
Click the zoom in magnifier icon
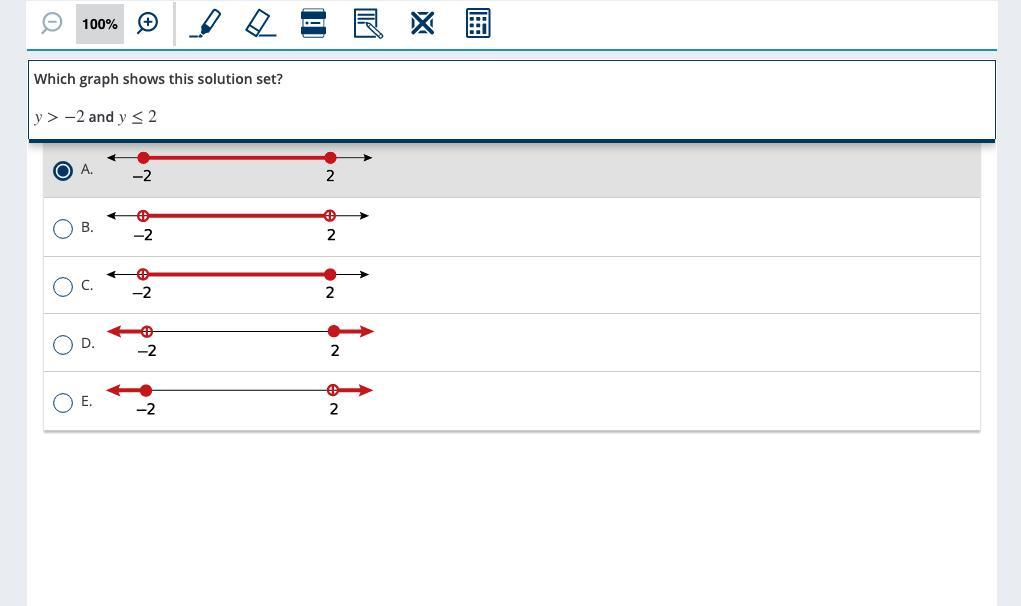click(x=148, y=23)
